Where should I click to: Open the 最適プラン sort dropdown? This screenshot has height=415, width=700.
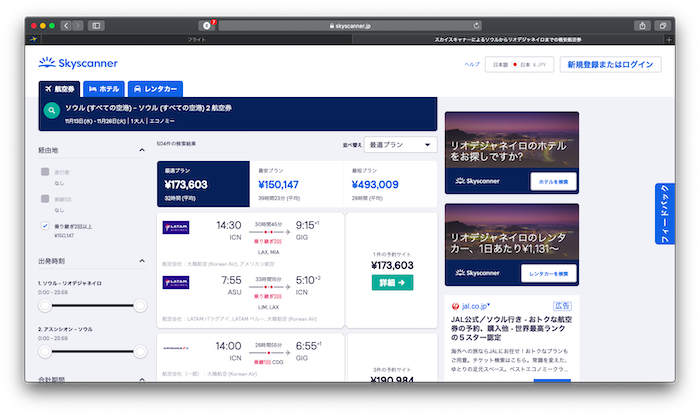pyautogui.click(x=400, y=145)
